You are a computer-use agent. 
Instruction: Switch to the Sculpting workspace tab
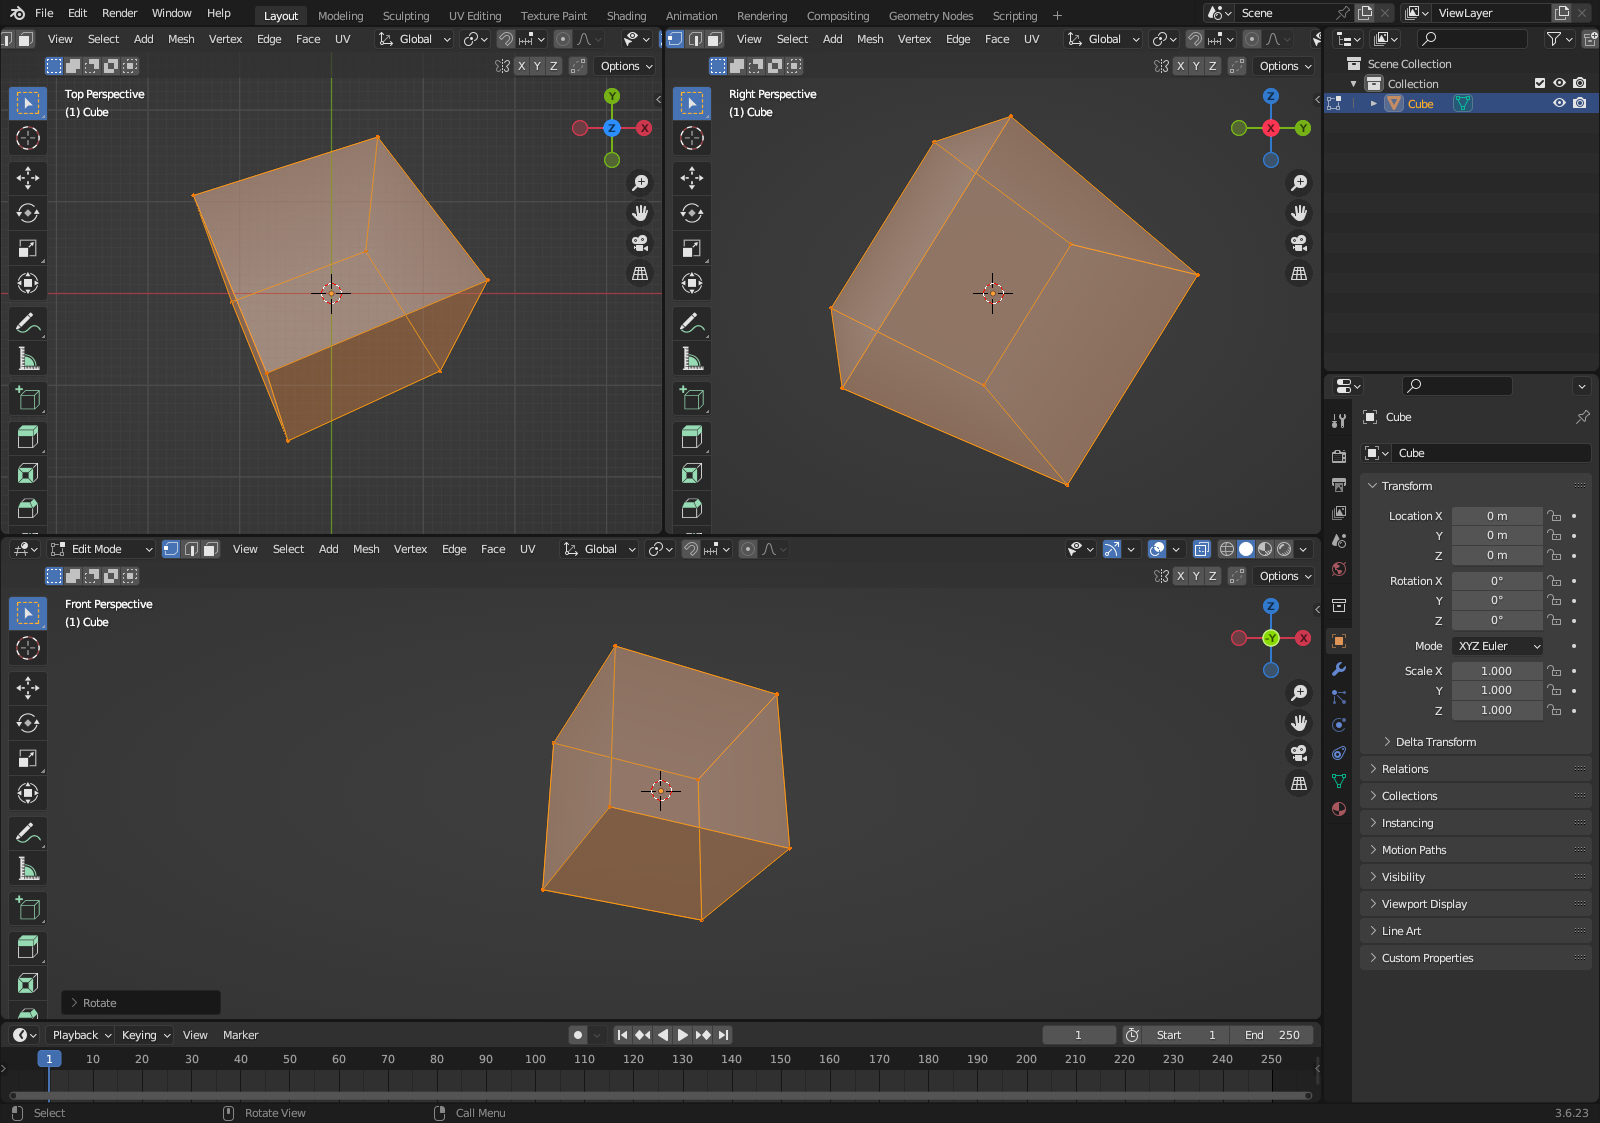405,15
